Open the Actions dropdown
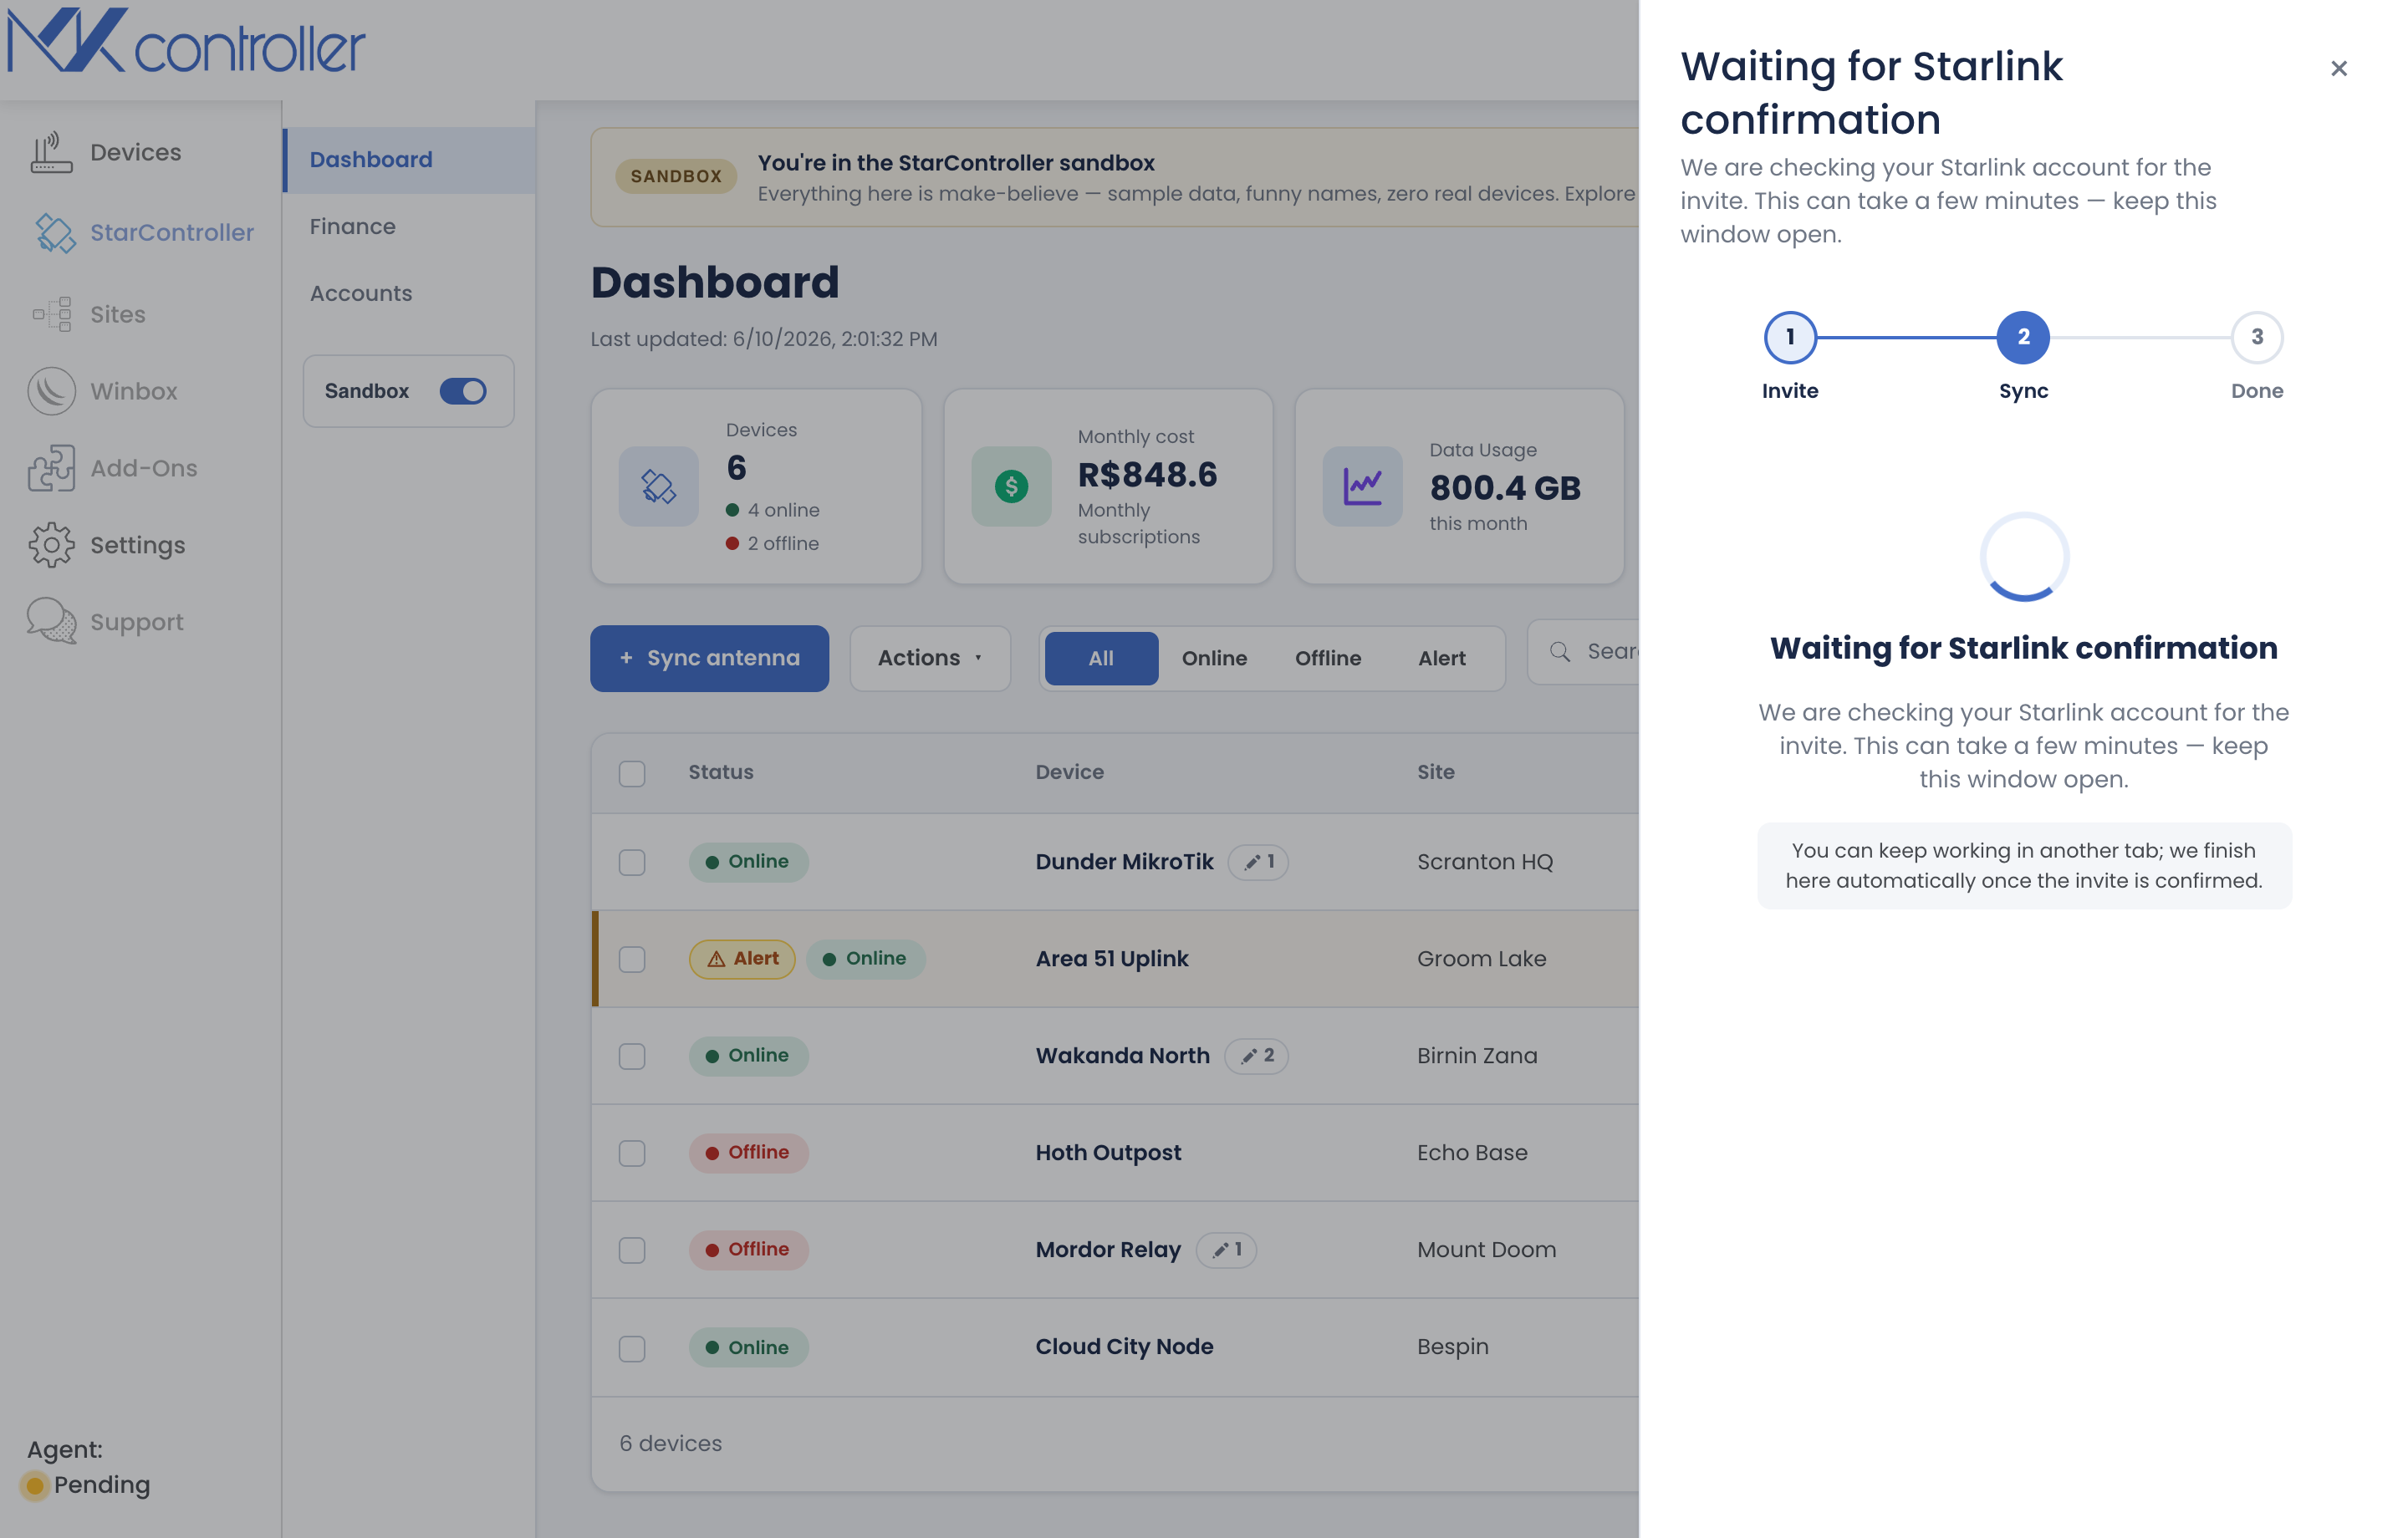 click(x=930, y=658)
